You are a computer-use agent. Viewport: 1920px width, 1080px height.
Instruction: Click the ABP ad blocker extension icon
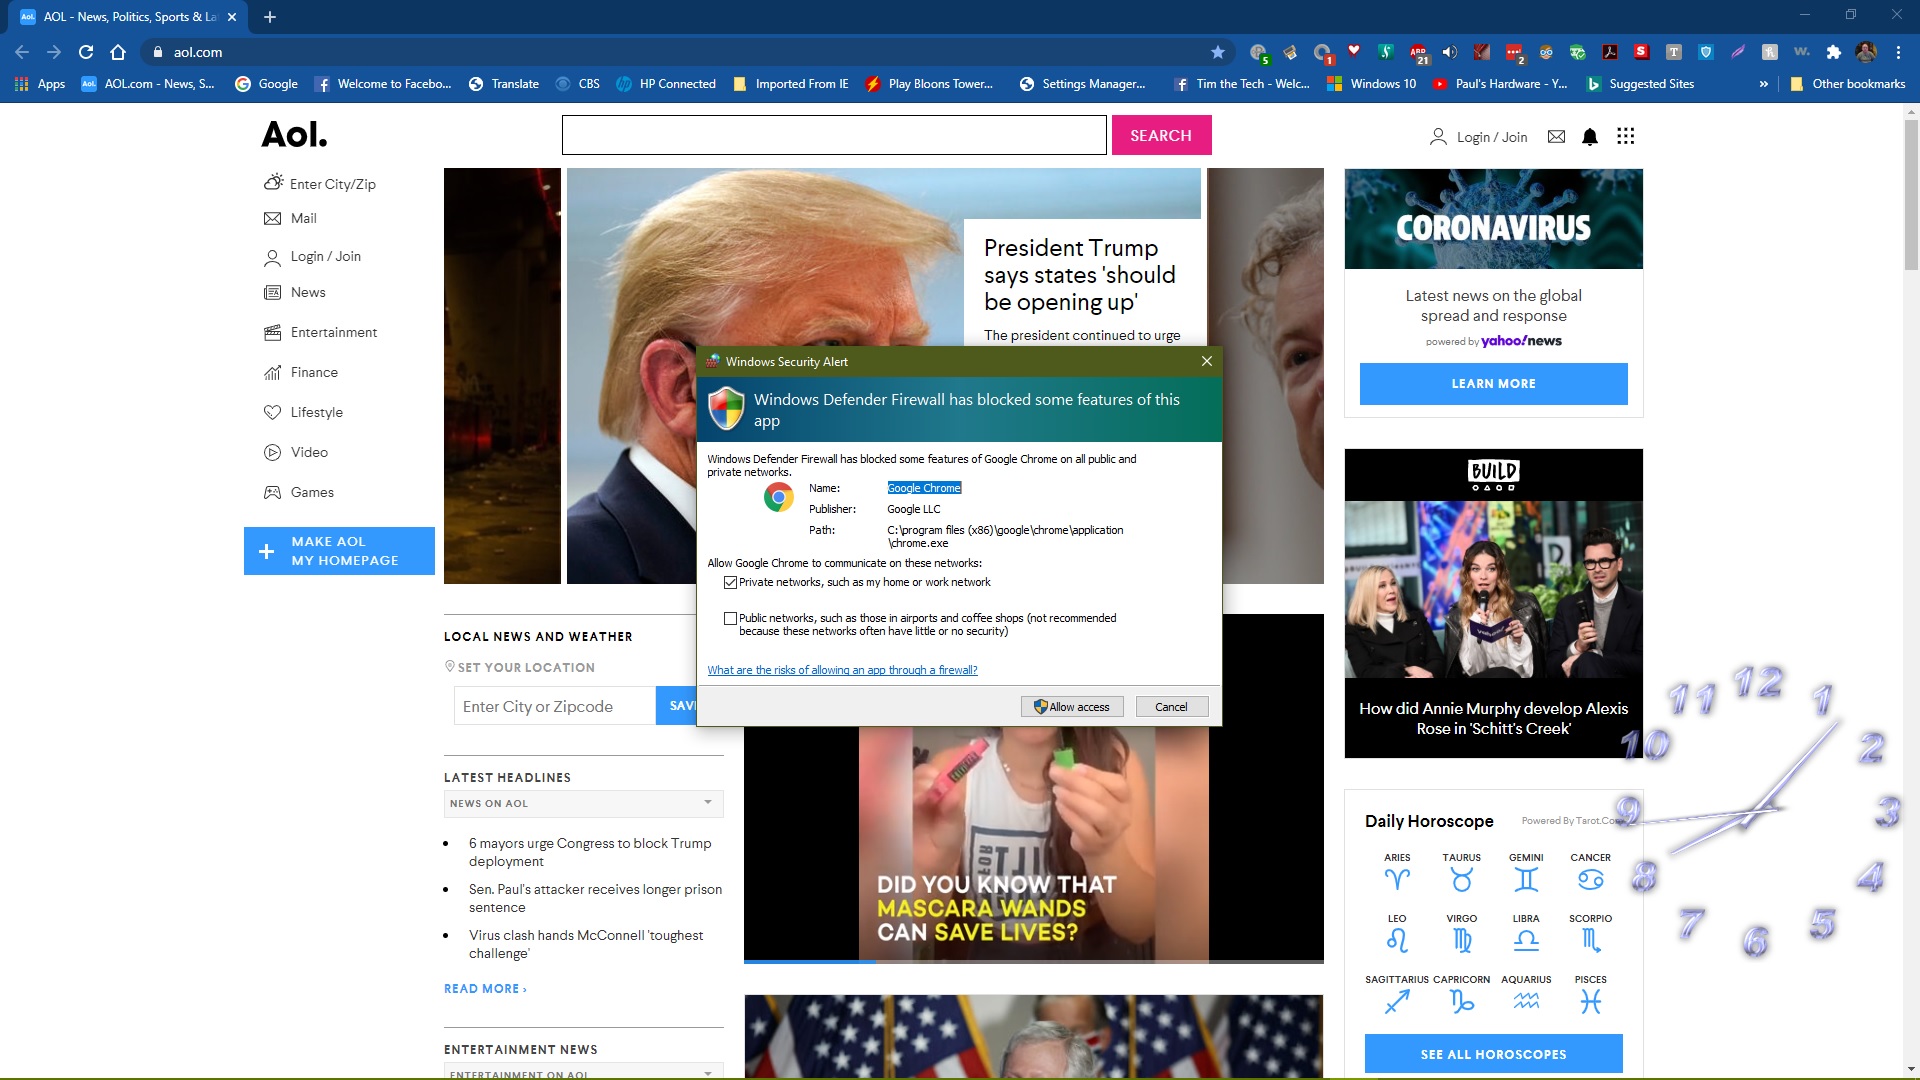click(x=1418, y=52)
